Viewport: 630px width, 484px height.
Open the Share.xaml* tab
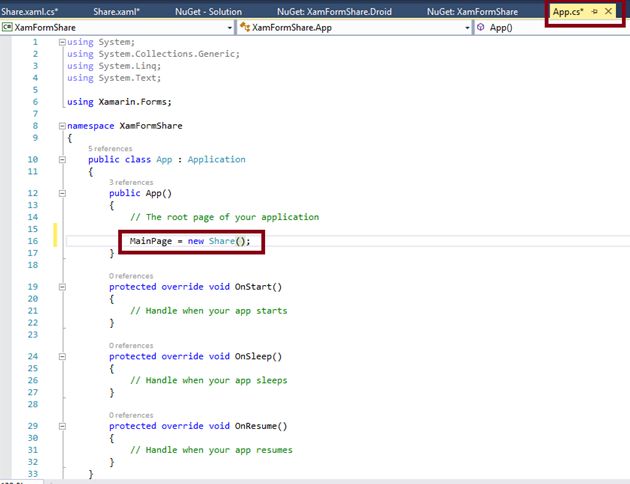point(117,12)
